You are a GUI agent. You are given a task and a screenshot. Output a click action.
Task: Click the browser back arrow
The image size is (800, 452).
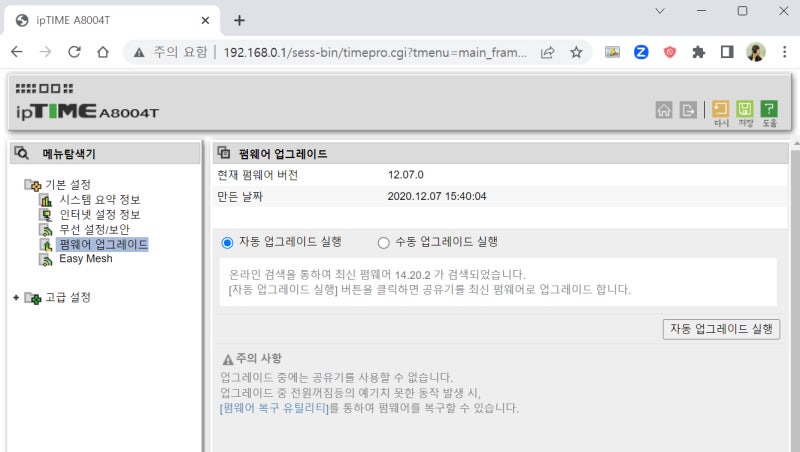point(17,52)
